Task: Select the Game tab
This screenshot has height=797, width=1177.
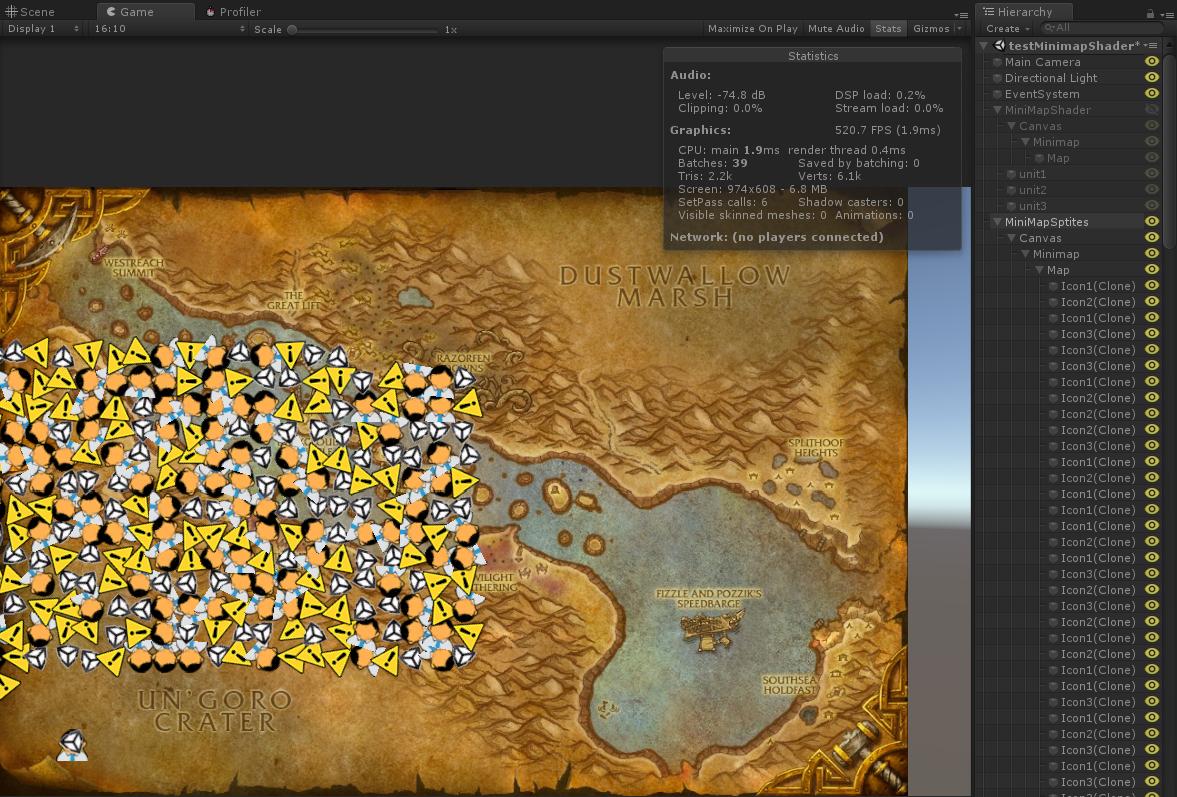Action: [x=146, y=12]
